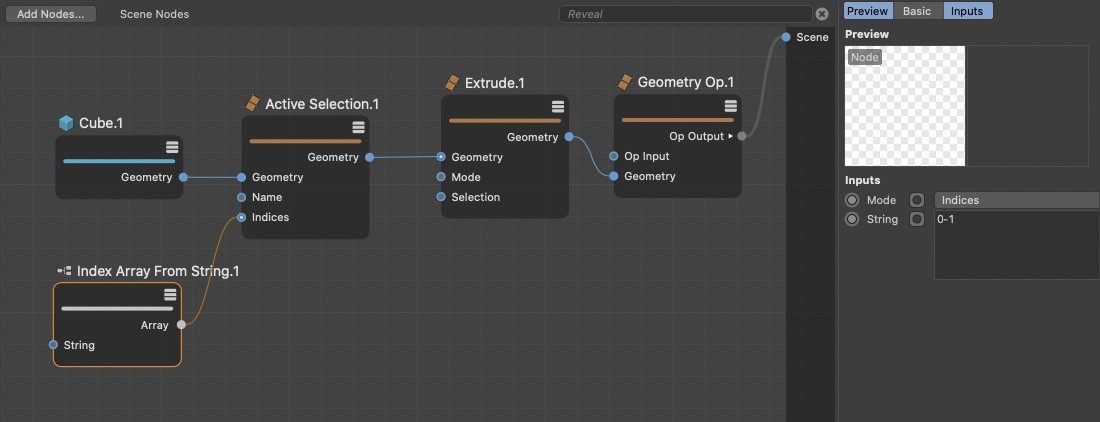Click the Extrude.1 node type icon
Viewport: 1100px width, 422px height.
point(452,83)
